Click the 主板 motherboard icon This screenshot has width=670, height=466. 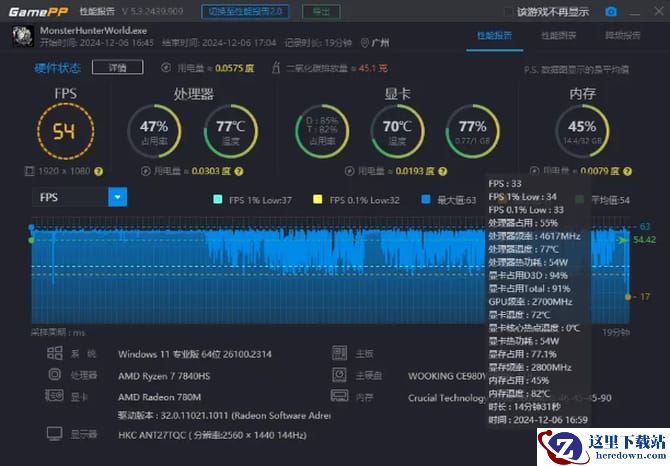point(339,353)
